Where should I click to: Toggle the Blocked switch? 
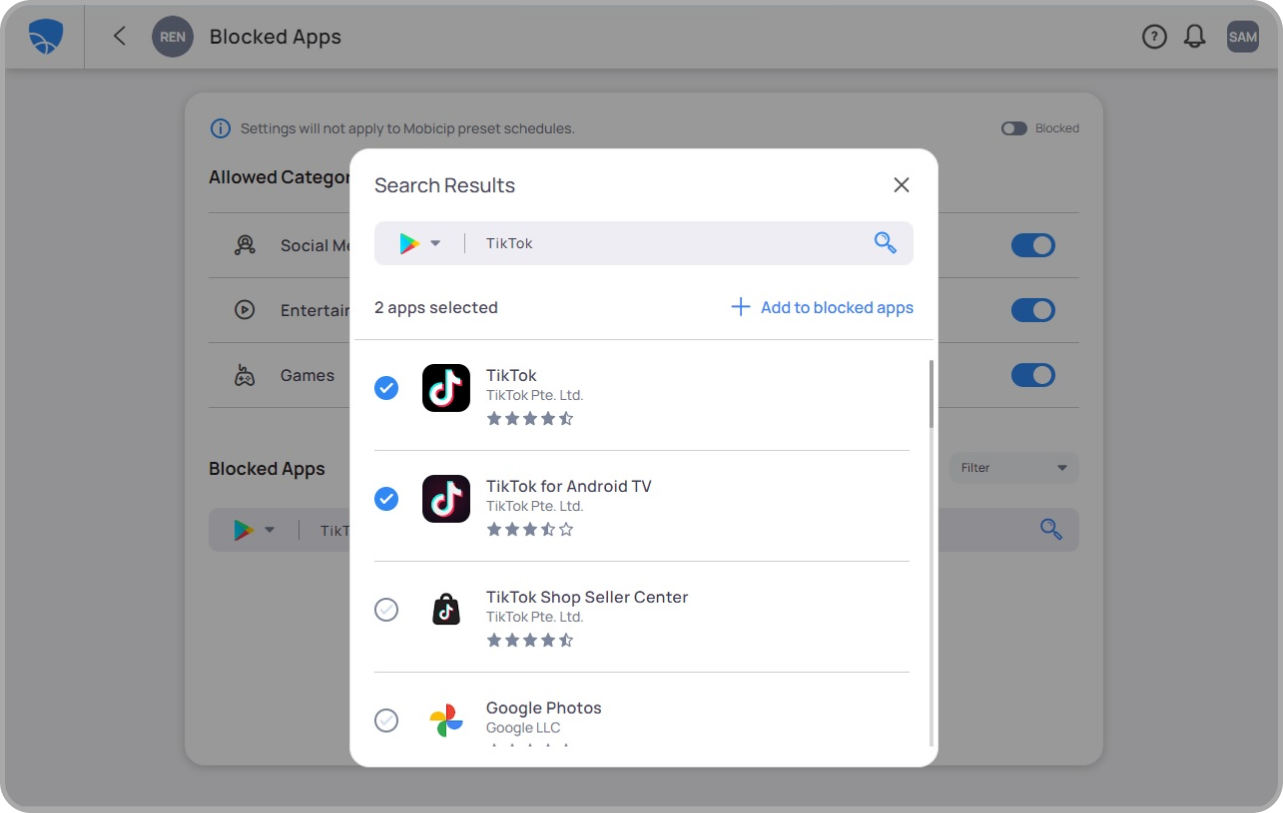1014,129
